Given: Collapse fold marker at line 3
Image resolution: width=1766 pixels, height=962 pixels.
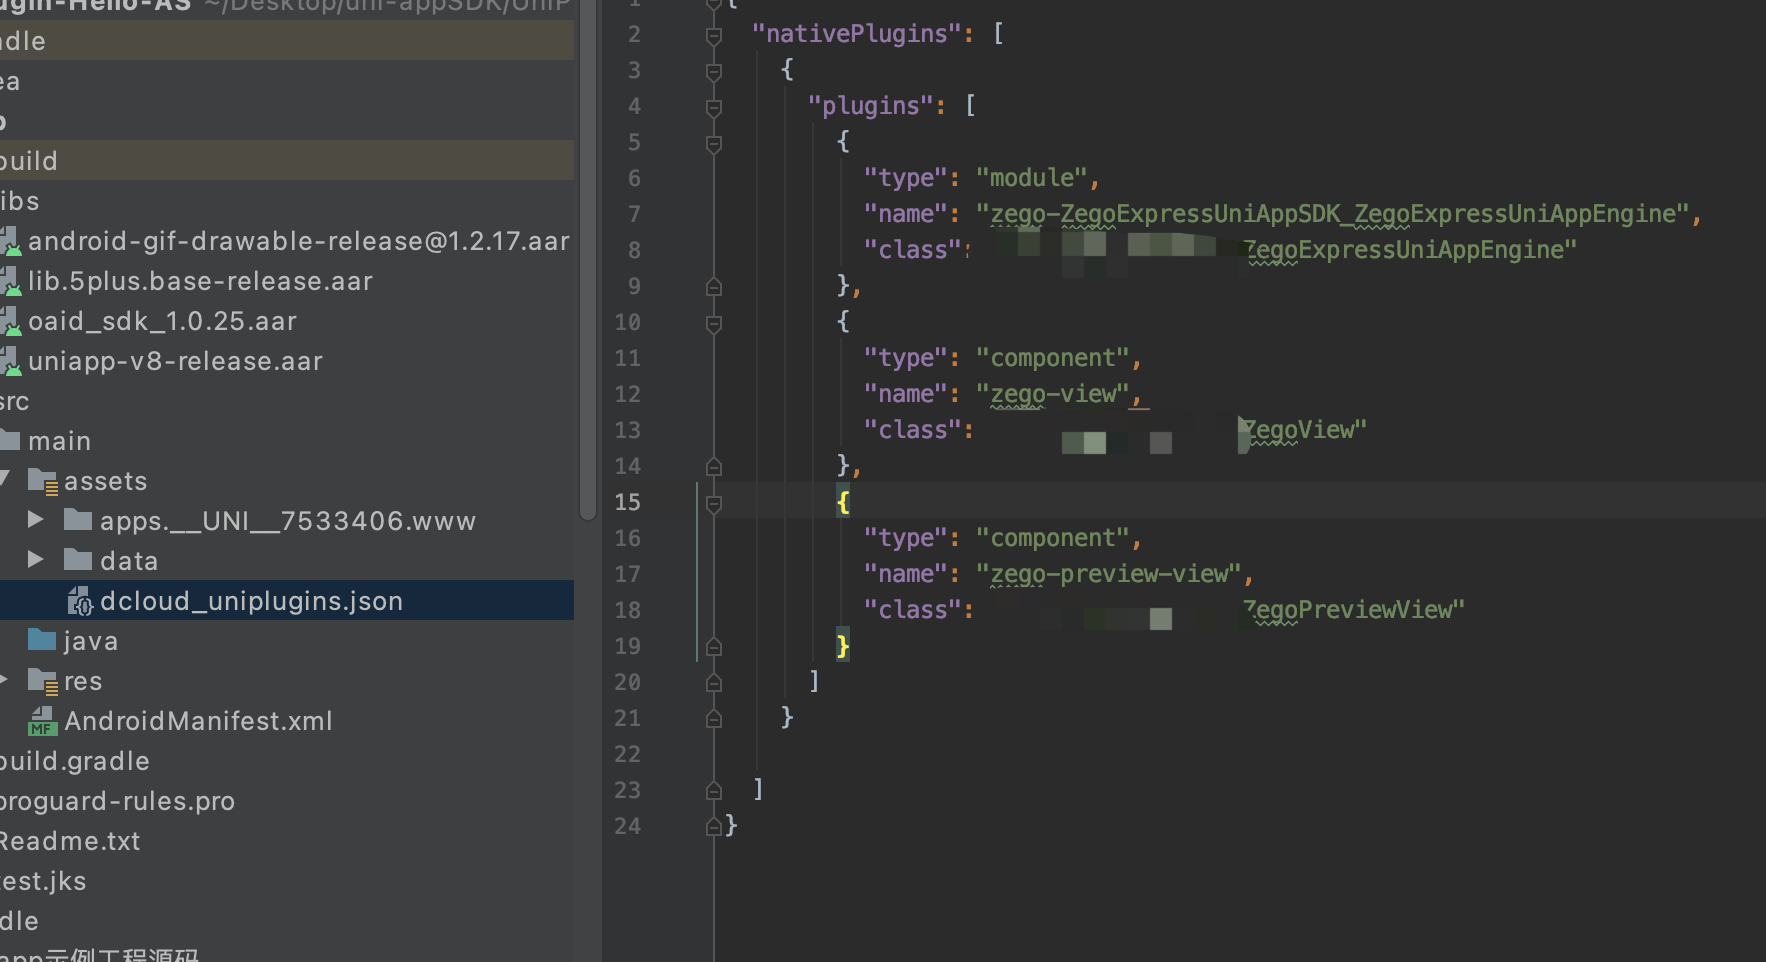Looking at the screenshot, I should 714,72.
